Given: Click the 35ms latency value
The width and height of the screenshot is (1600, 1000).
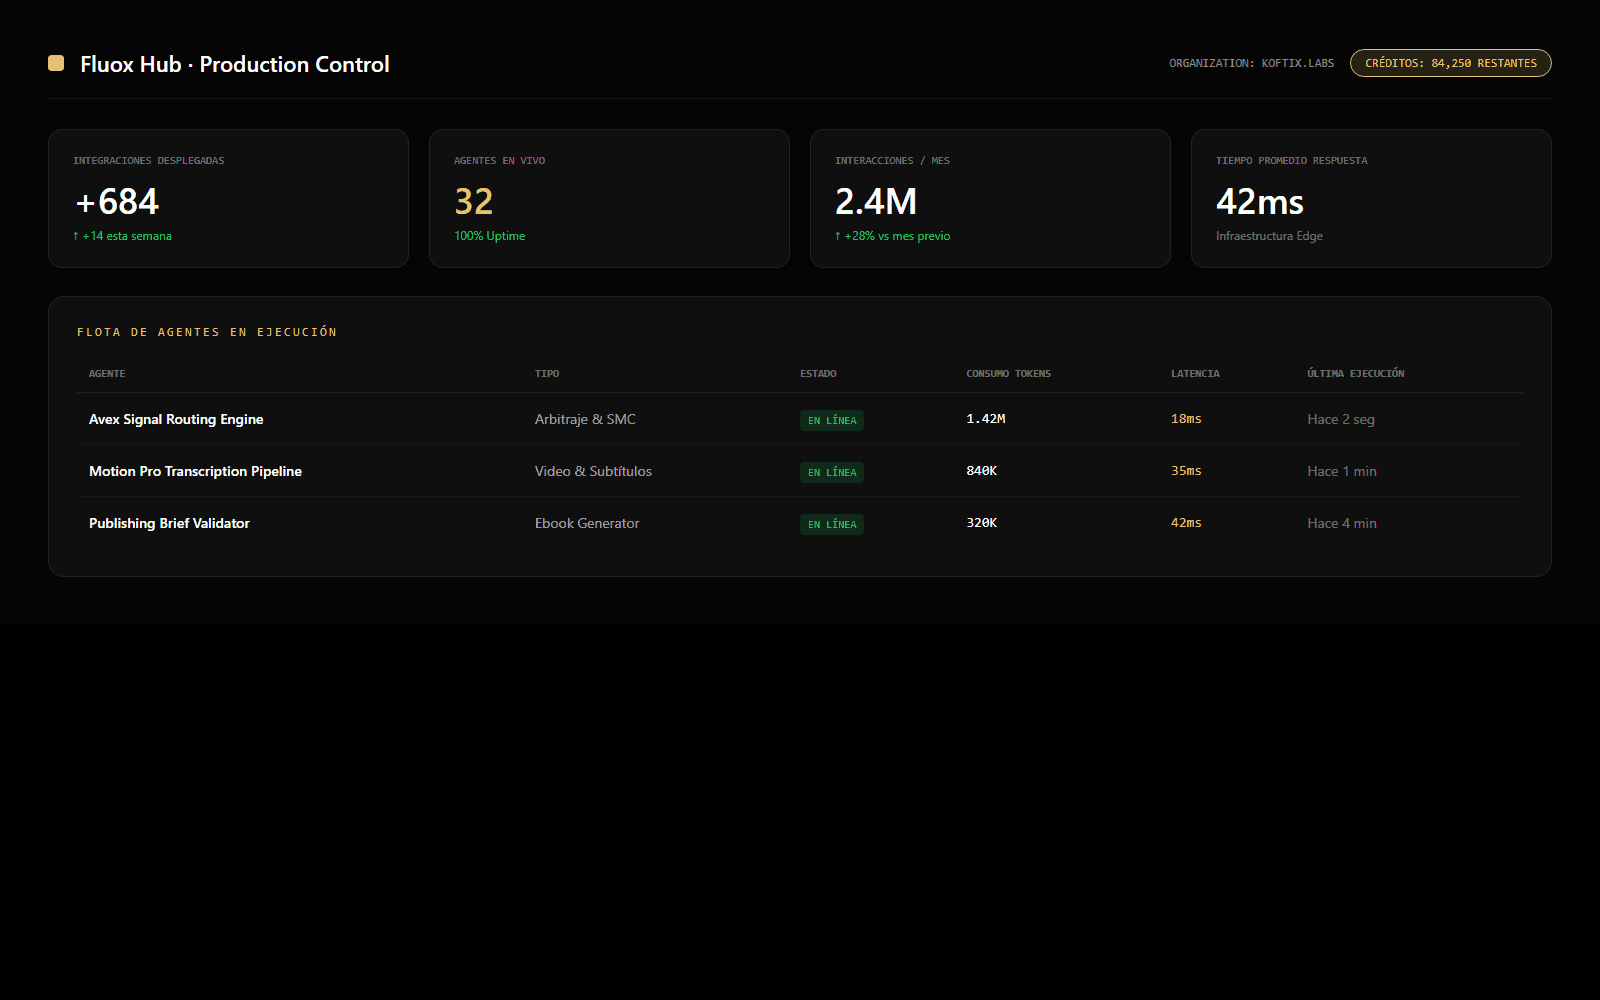Looking at the screenshot, I should pyautogui.click(x=1186, y=471).
